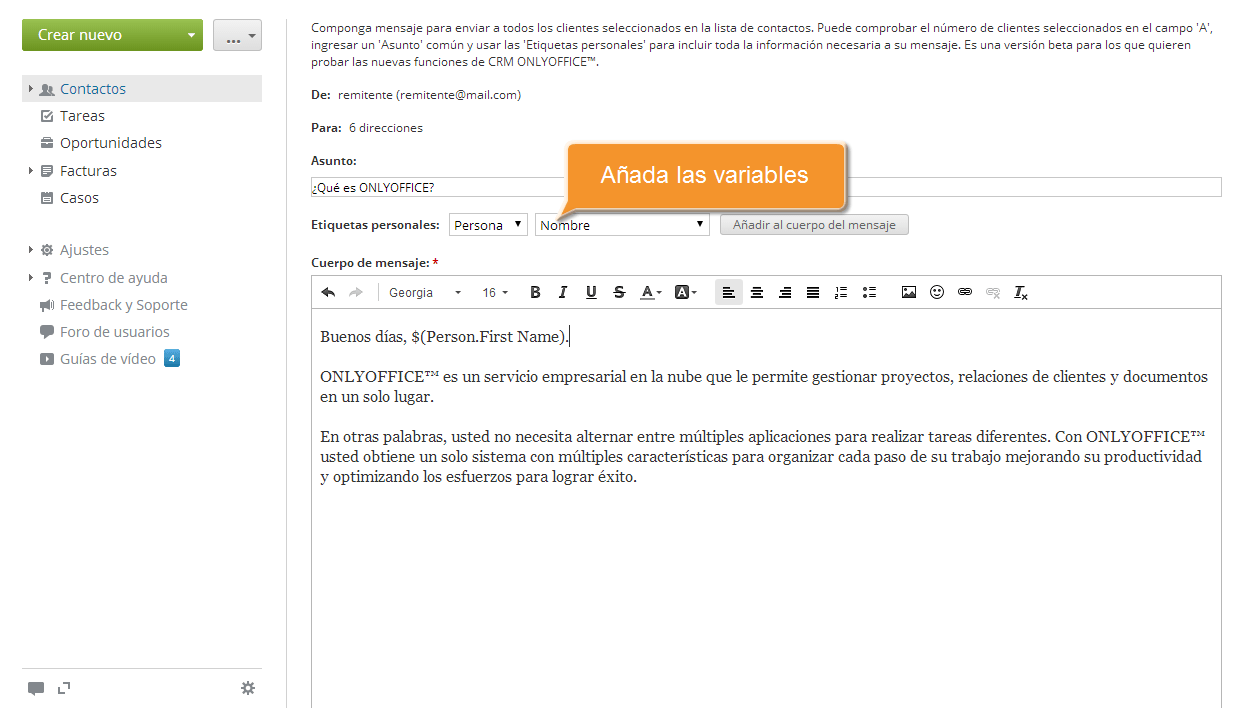Open Centro de ayuda link
This screenshot has height=708, width=1240.
coord(114,278)
